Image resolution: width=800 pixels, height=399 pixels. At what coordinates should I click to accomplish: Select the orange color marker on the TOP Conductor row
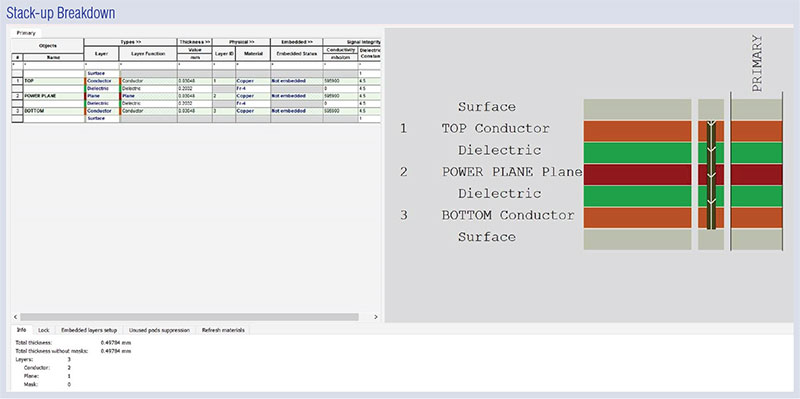click(x=85, y=81)
